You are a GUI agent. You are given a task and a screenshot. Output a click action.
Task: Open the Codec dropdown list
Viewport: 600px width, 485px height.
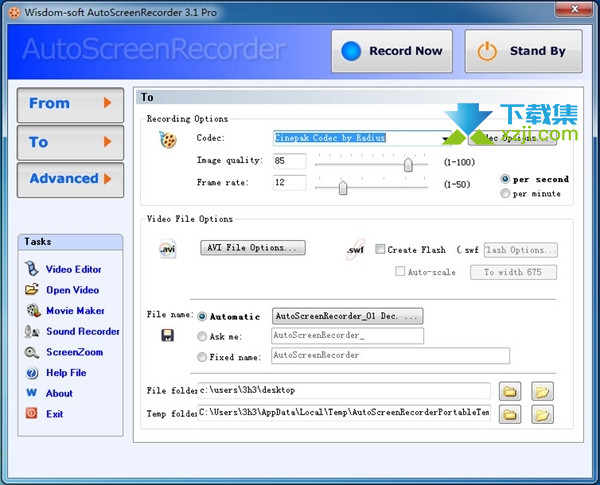tap(445, 139)
